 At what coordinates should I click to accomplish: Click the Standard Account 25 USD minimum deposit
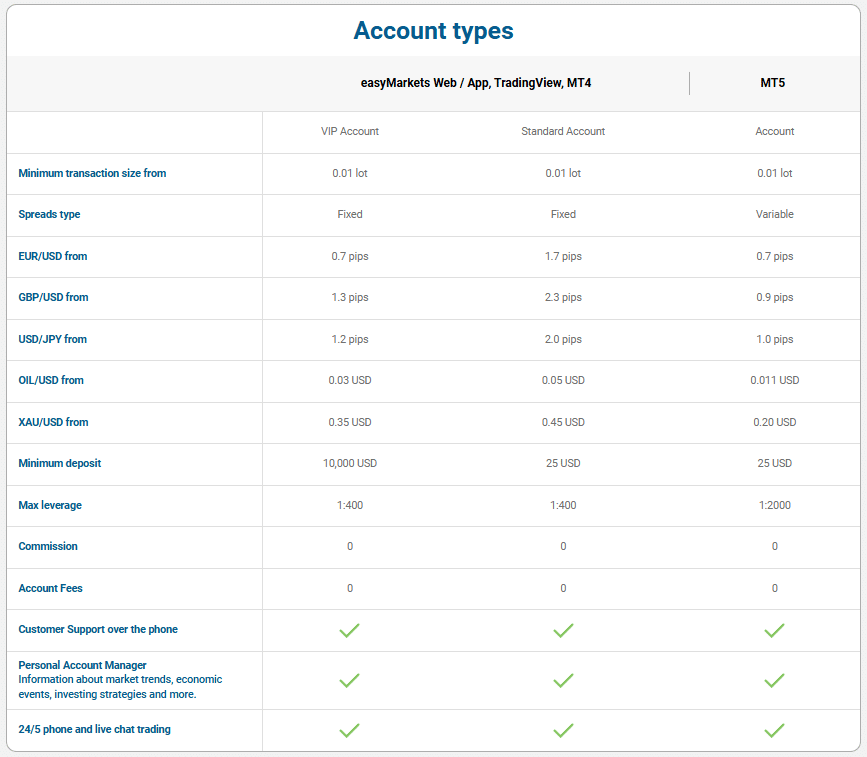(563, 463)
